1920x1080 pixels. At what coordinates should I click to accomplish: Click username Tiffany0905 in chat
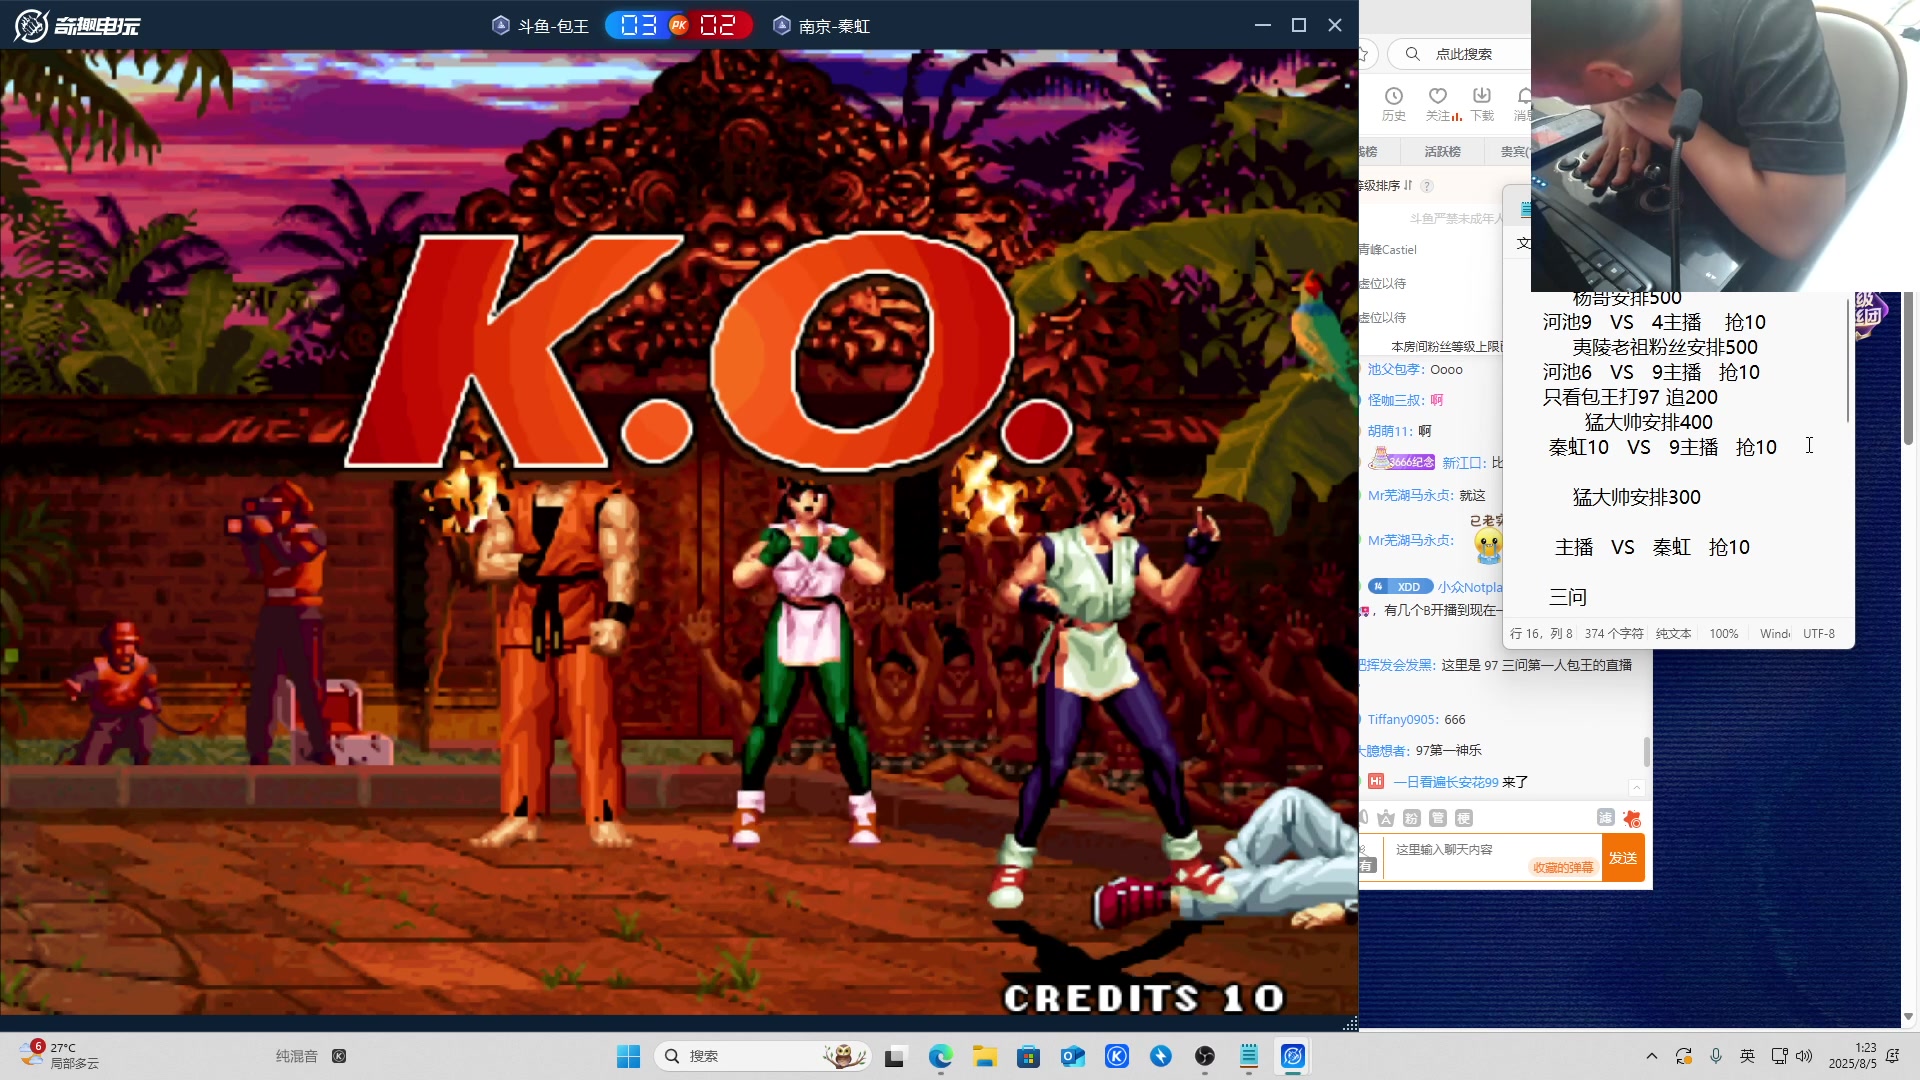pos(1402,719)
